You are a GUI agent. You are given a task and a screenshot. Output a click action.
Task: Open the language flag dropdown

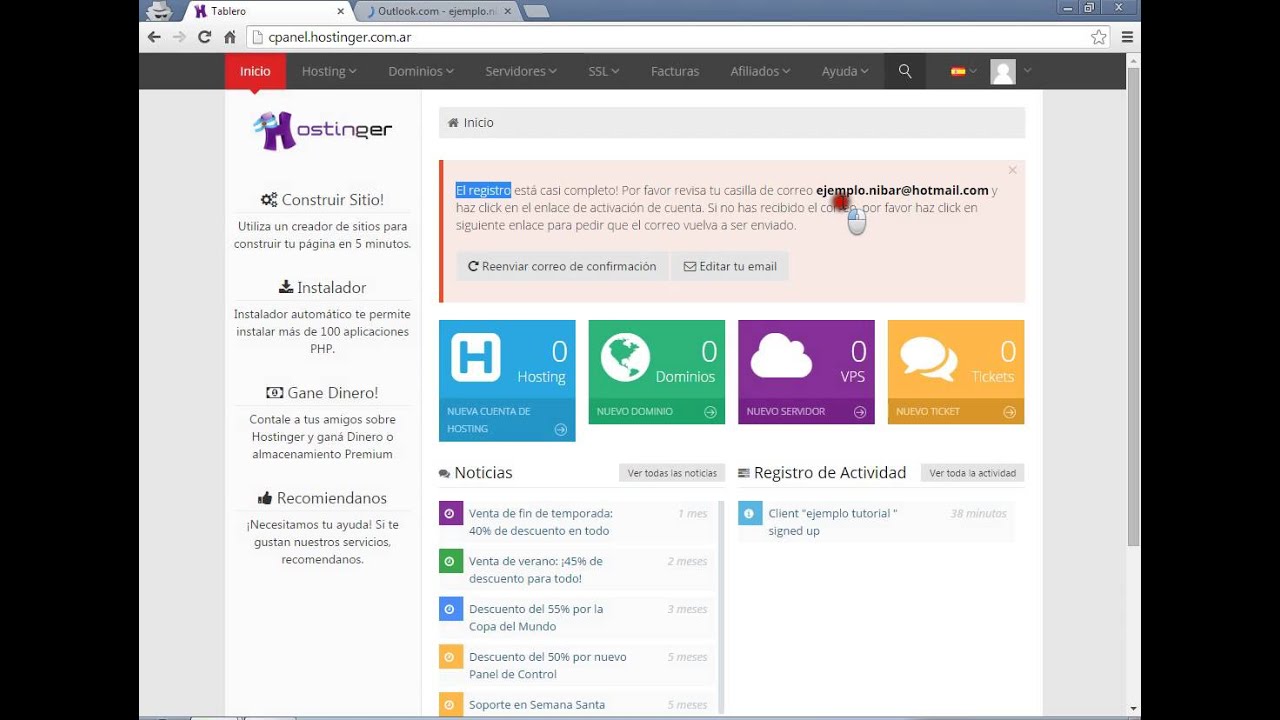click(x=963, y=71)
